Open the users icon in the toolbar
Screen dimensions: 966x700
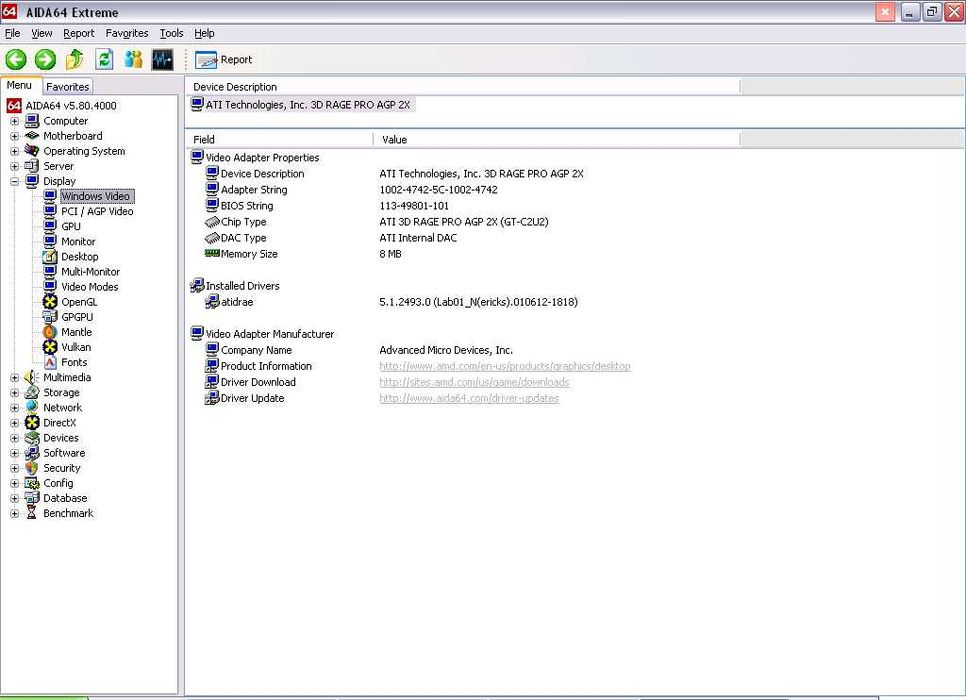click(x=133, y=60)
